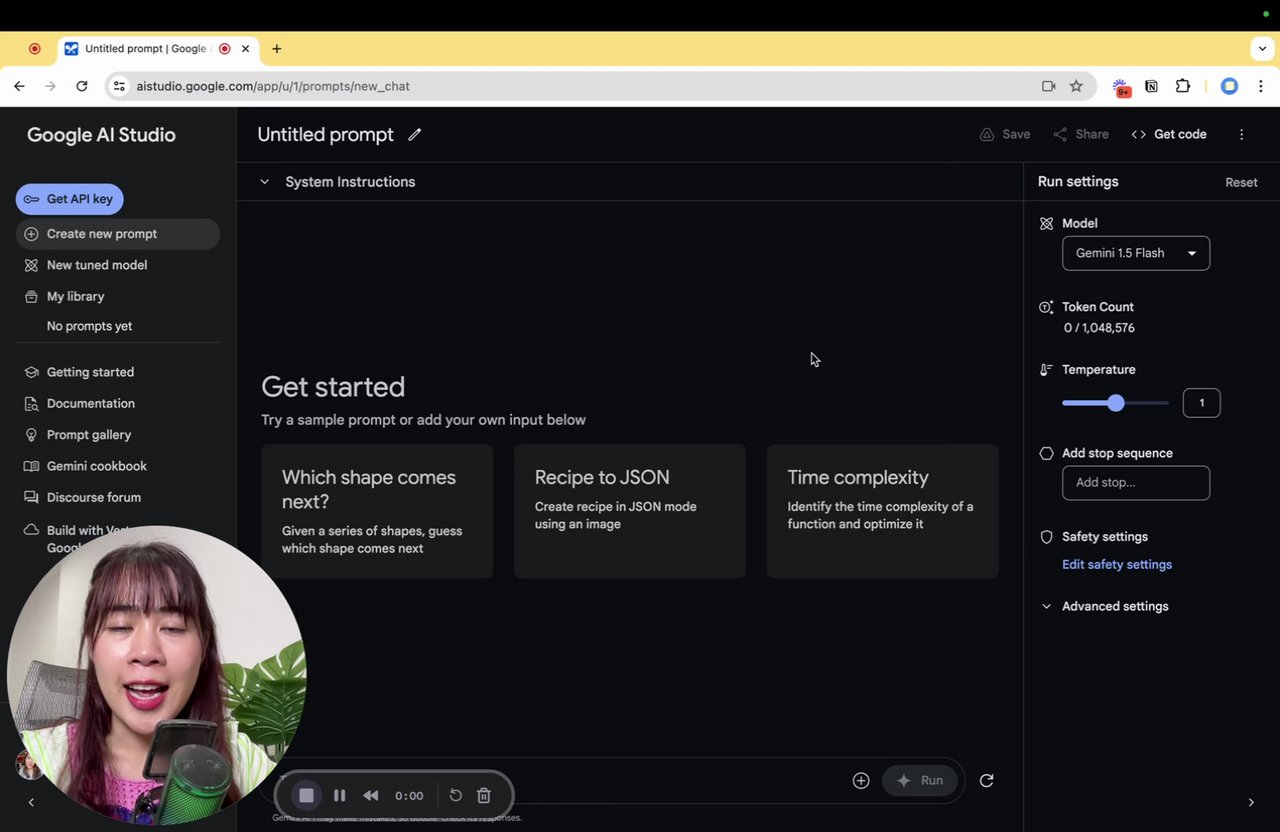The height and width of the screenshot is (832, 1280).
Task: Select the Untitled prompt browser tab
Action: click(x=158, y=48)
